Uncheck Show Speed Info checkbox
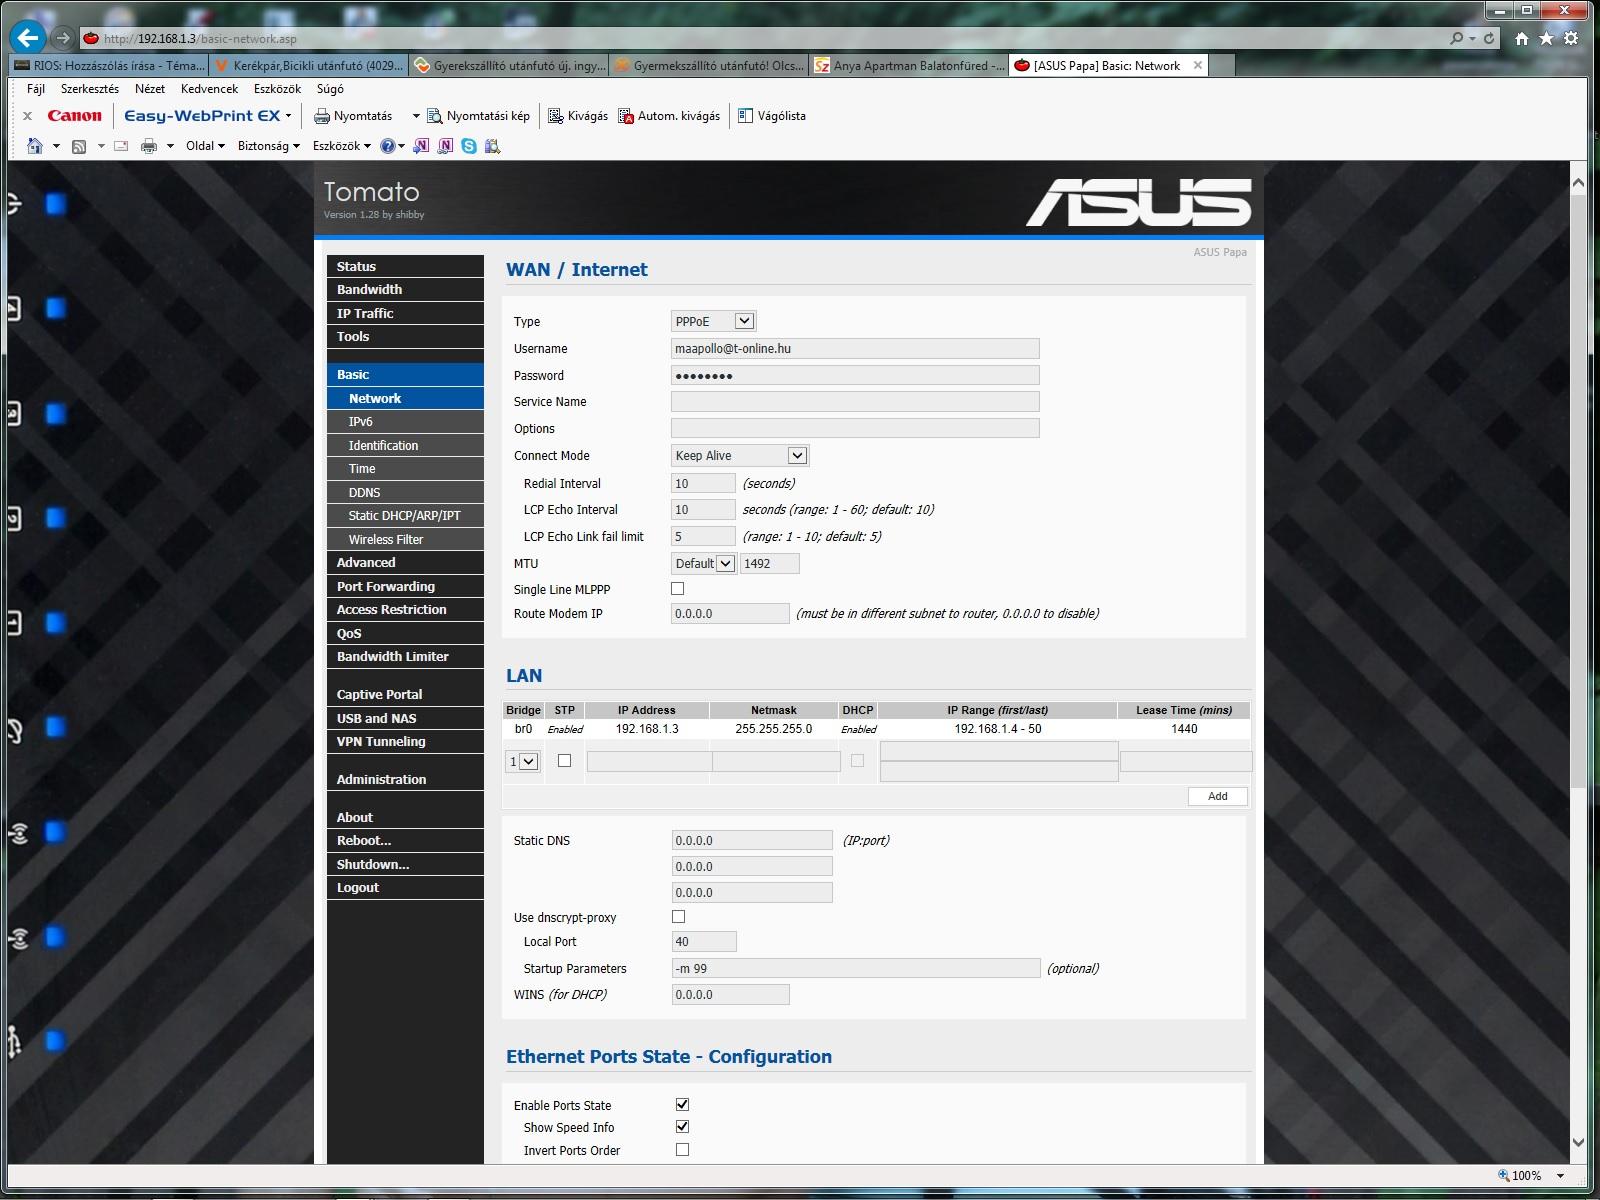 pyautogui.click(x=682, y=1127)
